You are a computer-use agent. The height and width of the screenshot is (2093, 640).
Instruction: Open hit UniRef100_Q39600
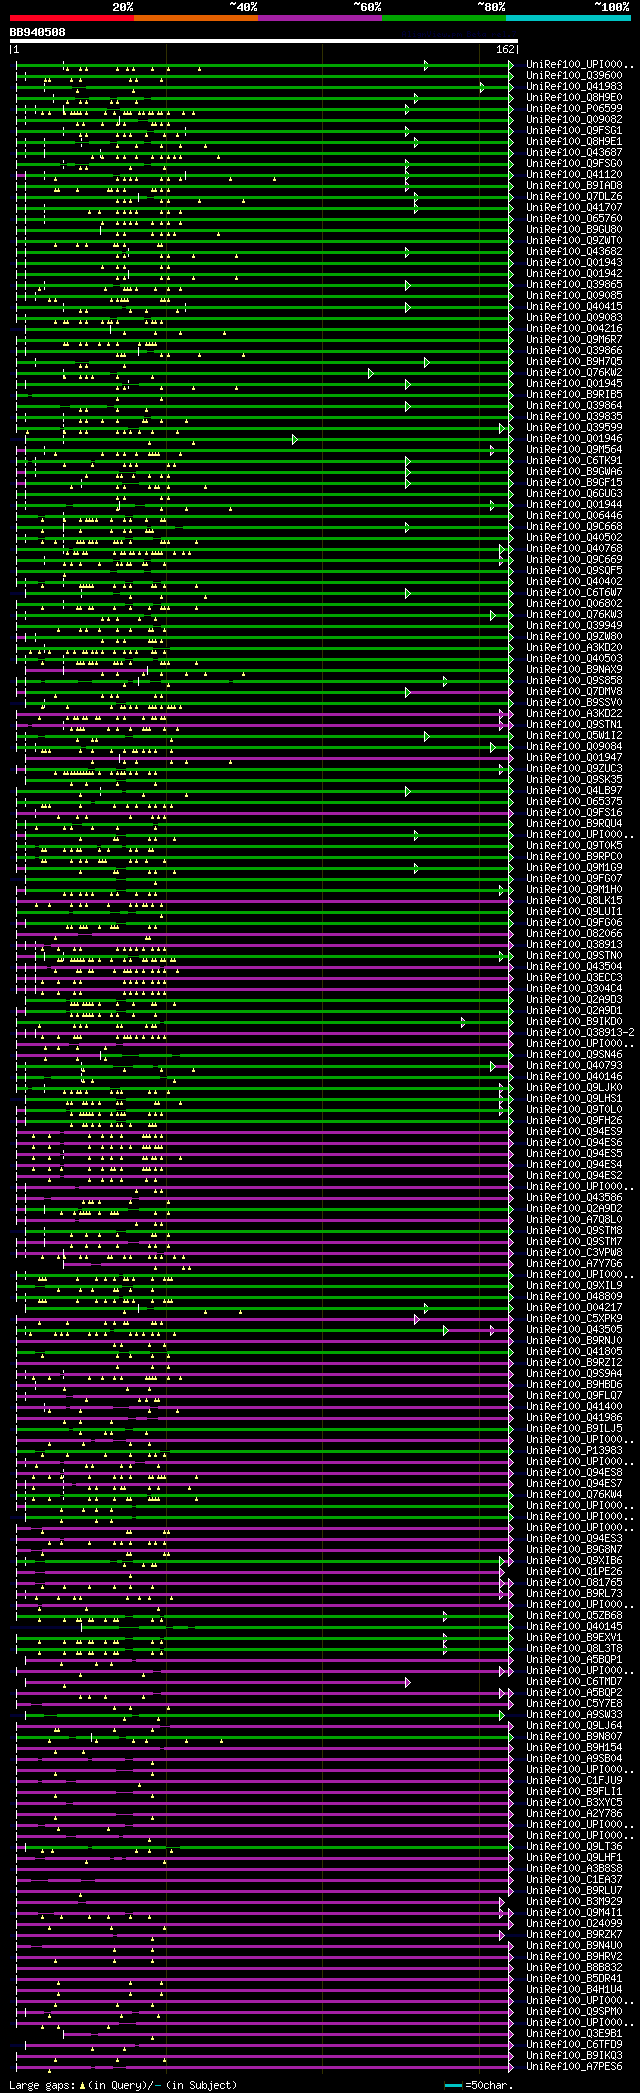(574, 75)
